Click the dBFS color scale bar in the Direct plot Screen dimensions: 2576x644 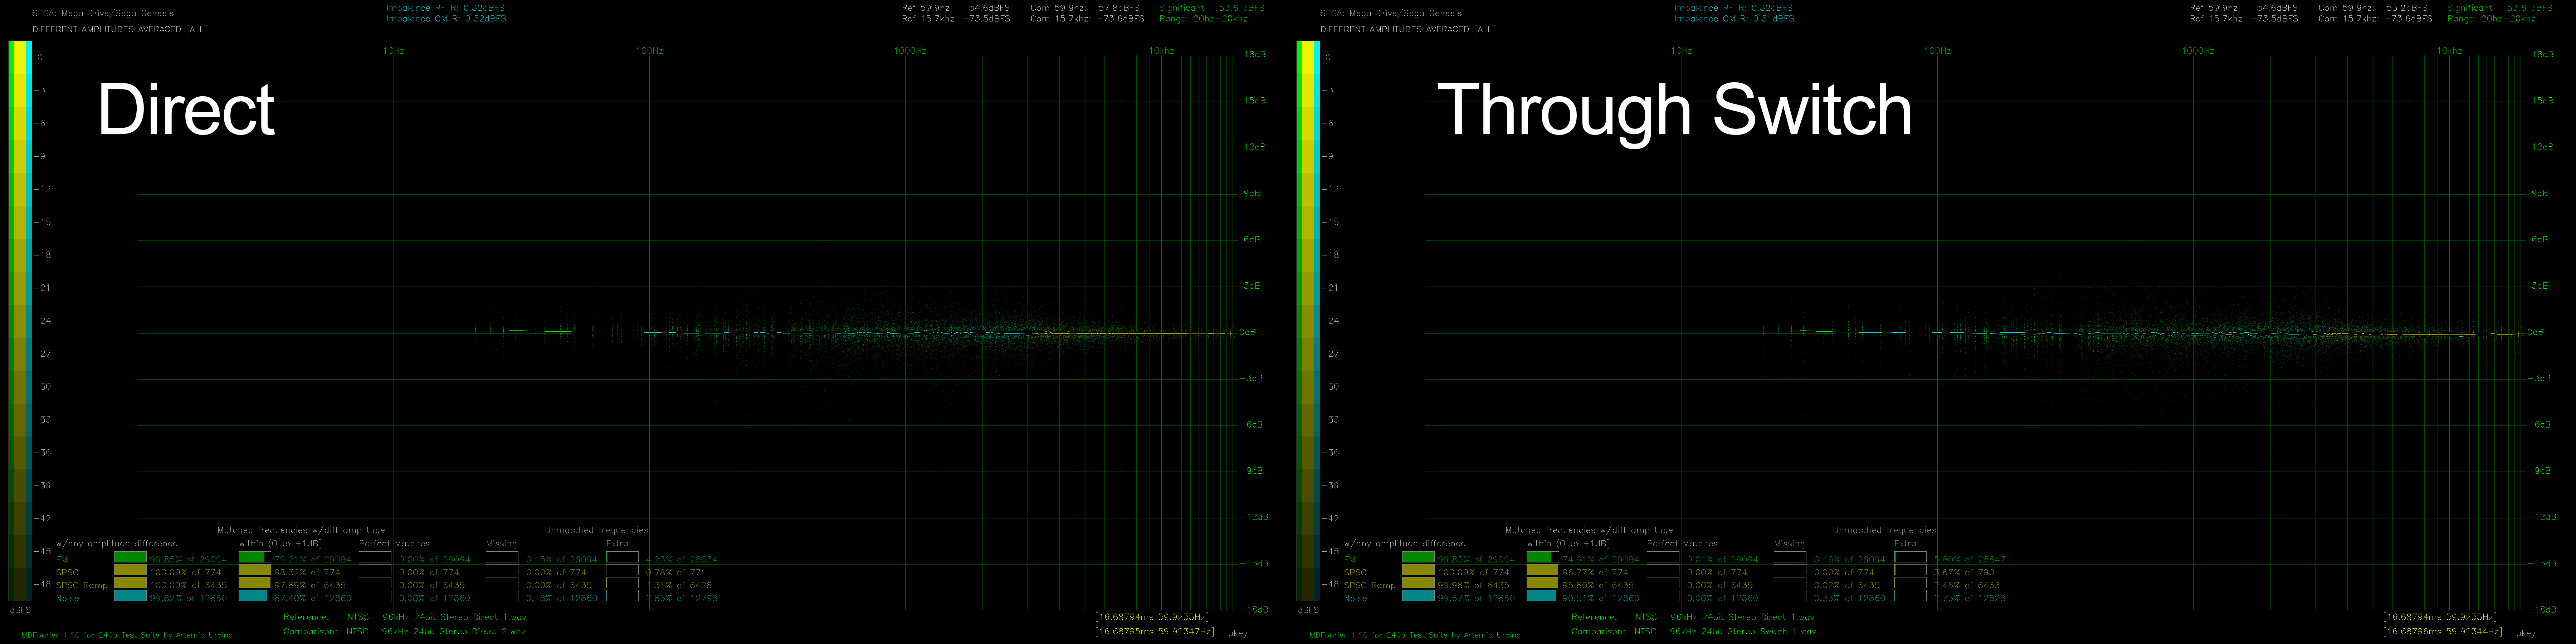click(x=20, y=321)
